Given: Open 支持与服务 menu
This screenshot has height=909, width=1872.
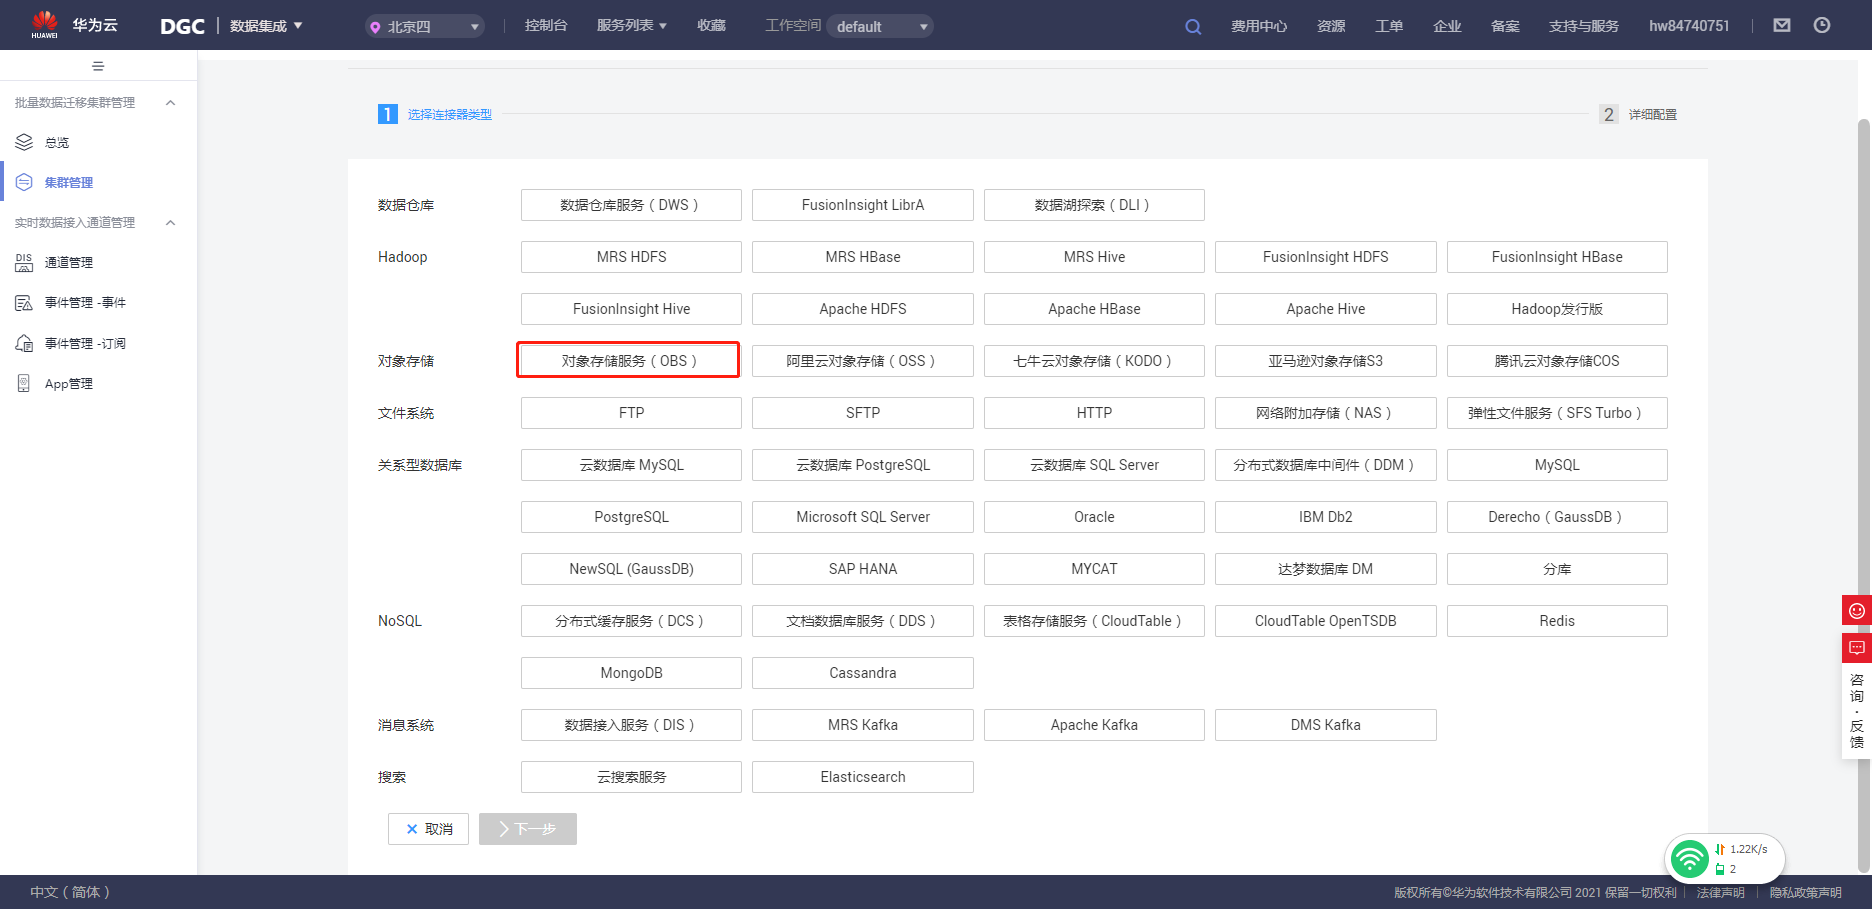Looking at the screenshot, I should 1584,26.
